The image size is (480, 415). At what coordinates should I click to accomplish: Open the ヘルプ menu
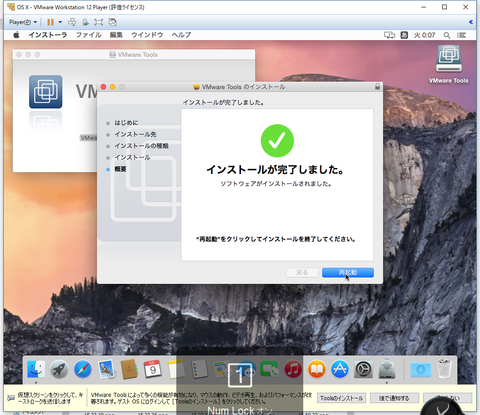coord(181,35)
